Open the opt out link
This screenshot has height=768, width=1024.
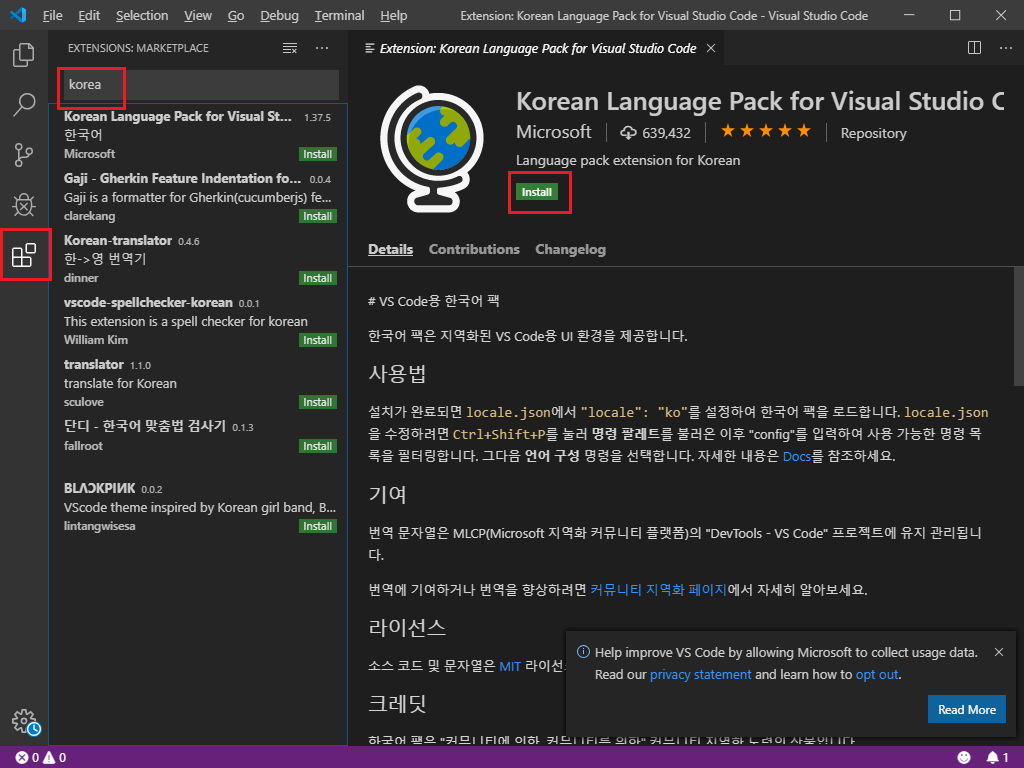click(x=877, y=675)
